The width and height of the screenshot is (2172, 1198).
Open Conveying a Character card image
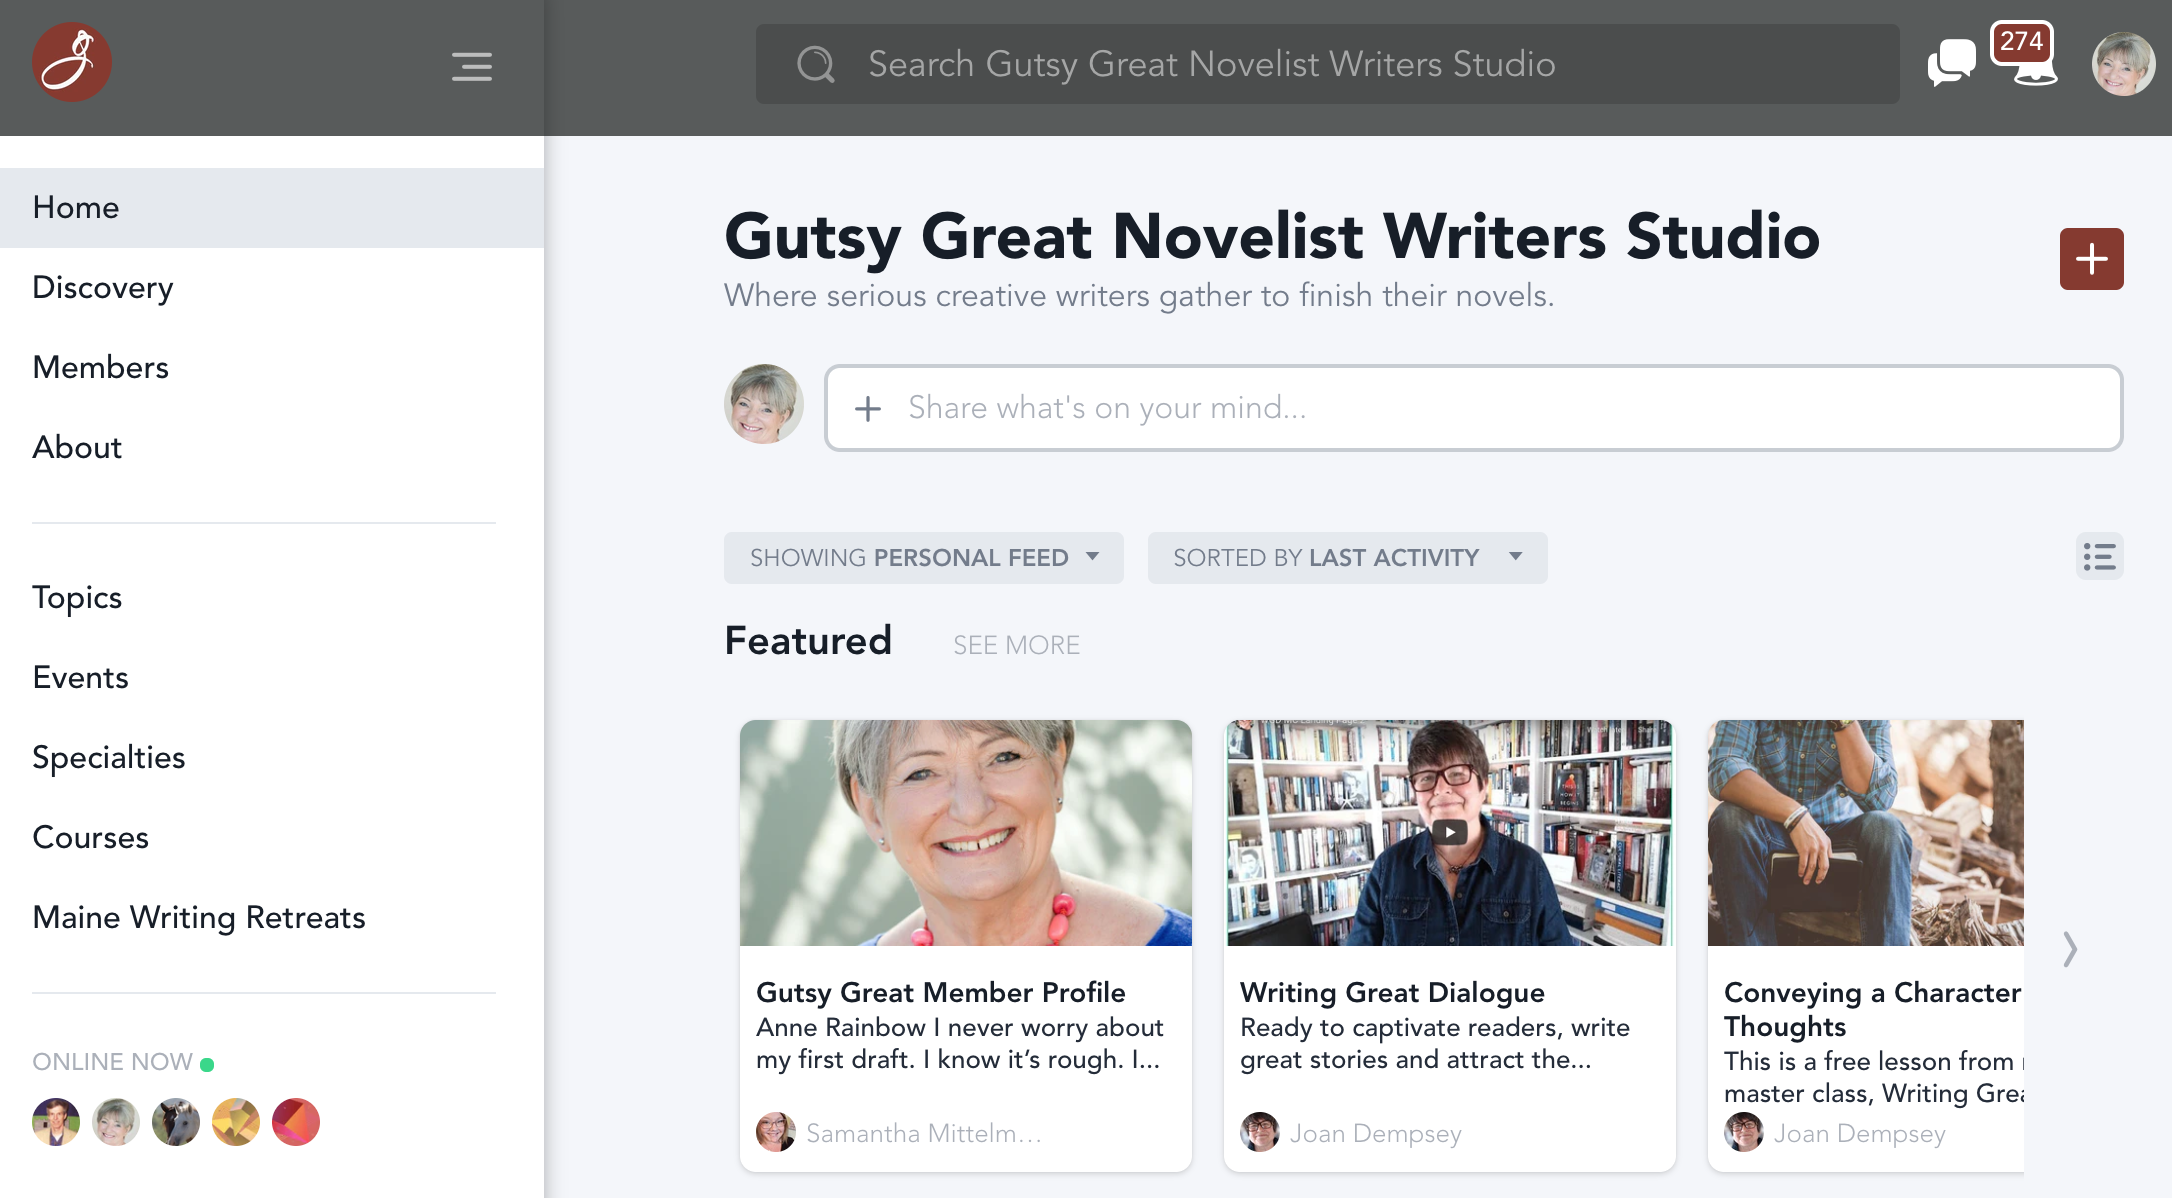(x=1865, y=833)
